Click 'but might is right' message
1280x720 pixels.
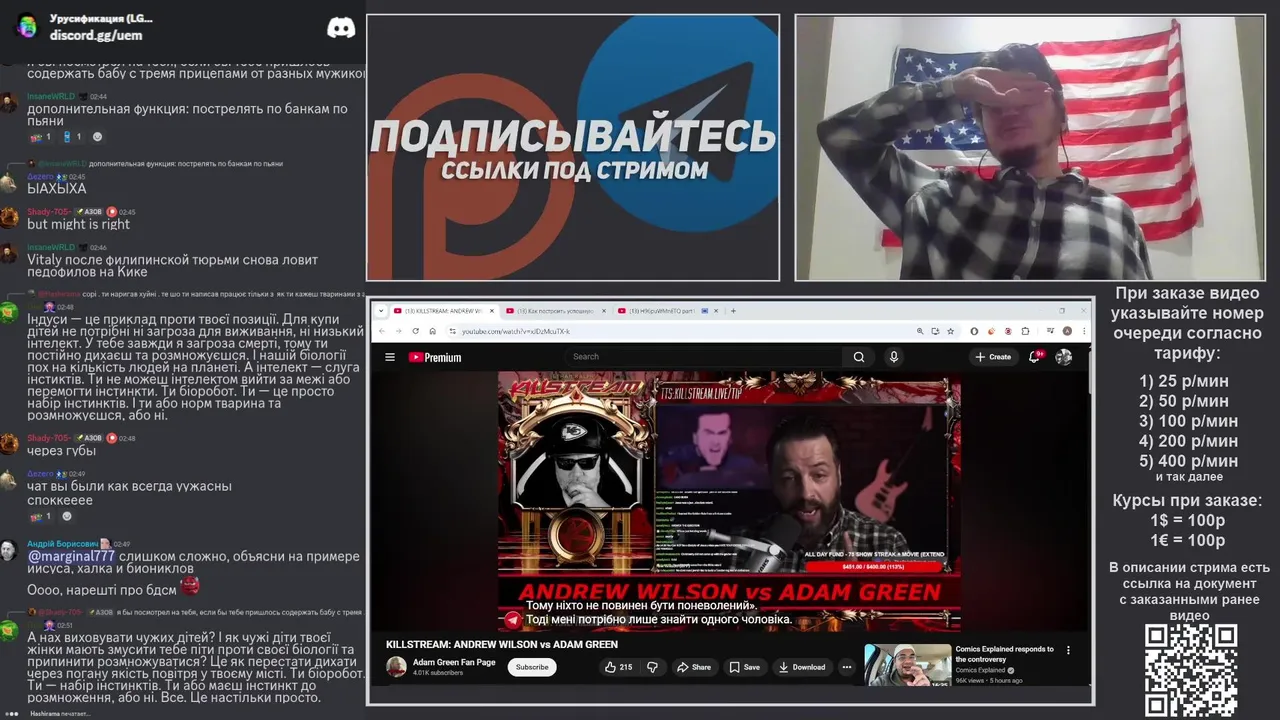[x=78, y=224]
